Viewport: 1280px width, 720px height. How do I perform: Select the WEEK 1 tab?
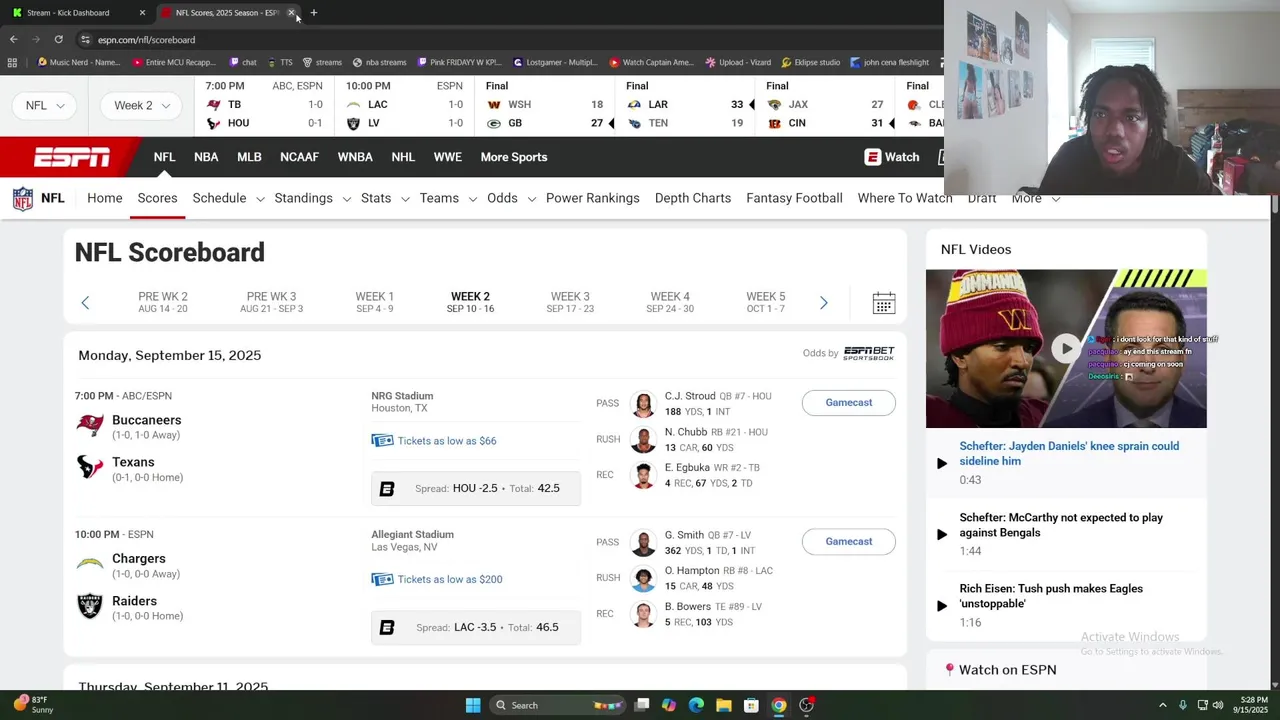point(375,302)
